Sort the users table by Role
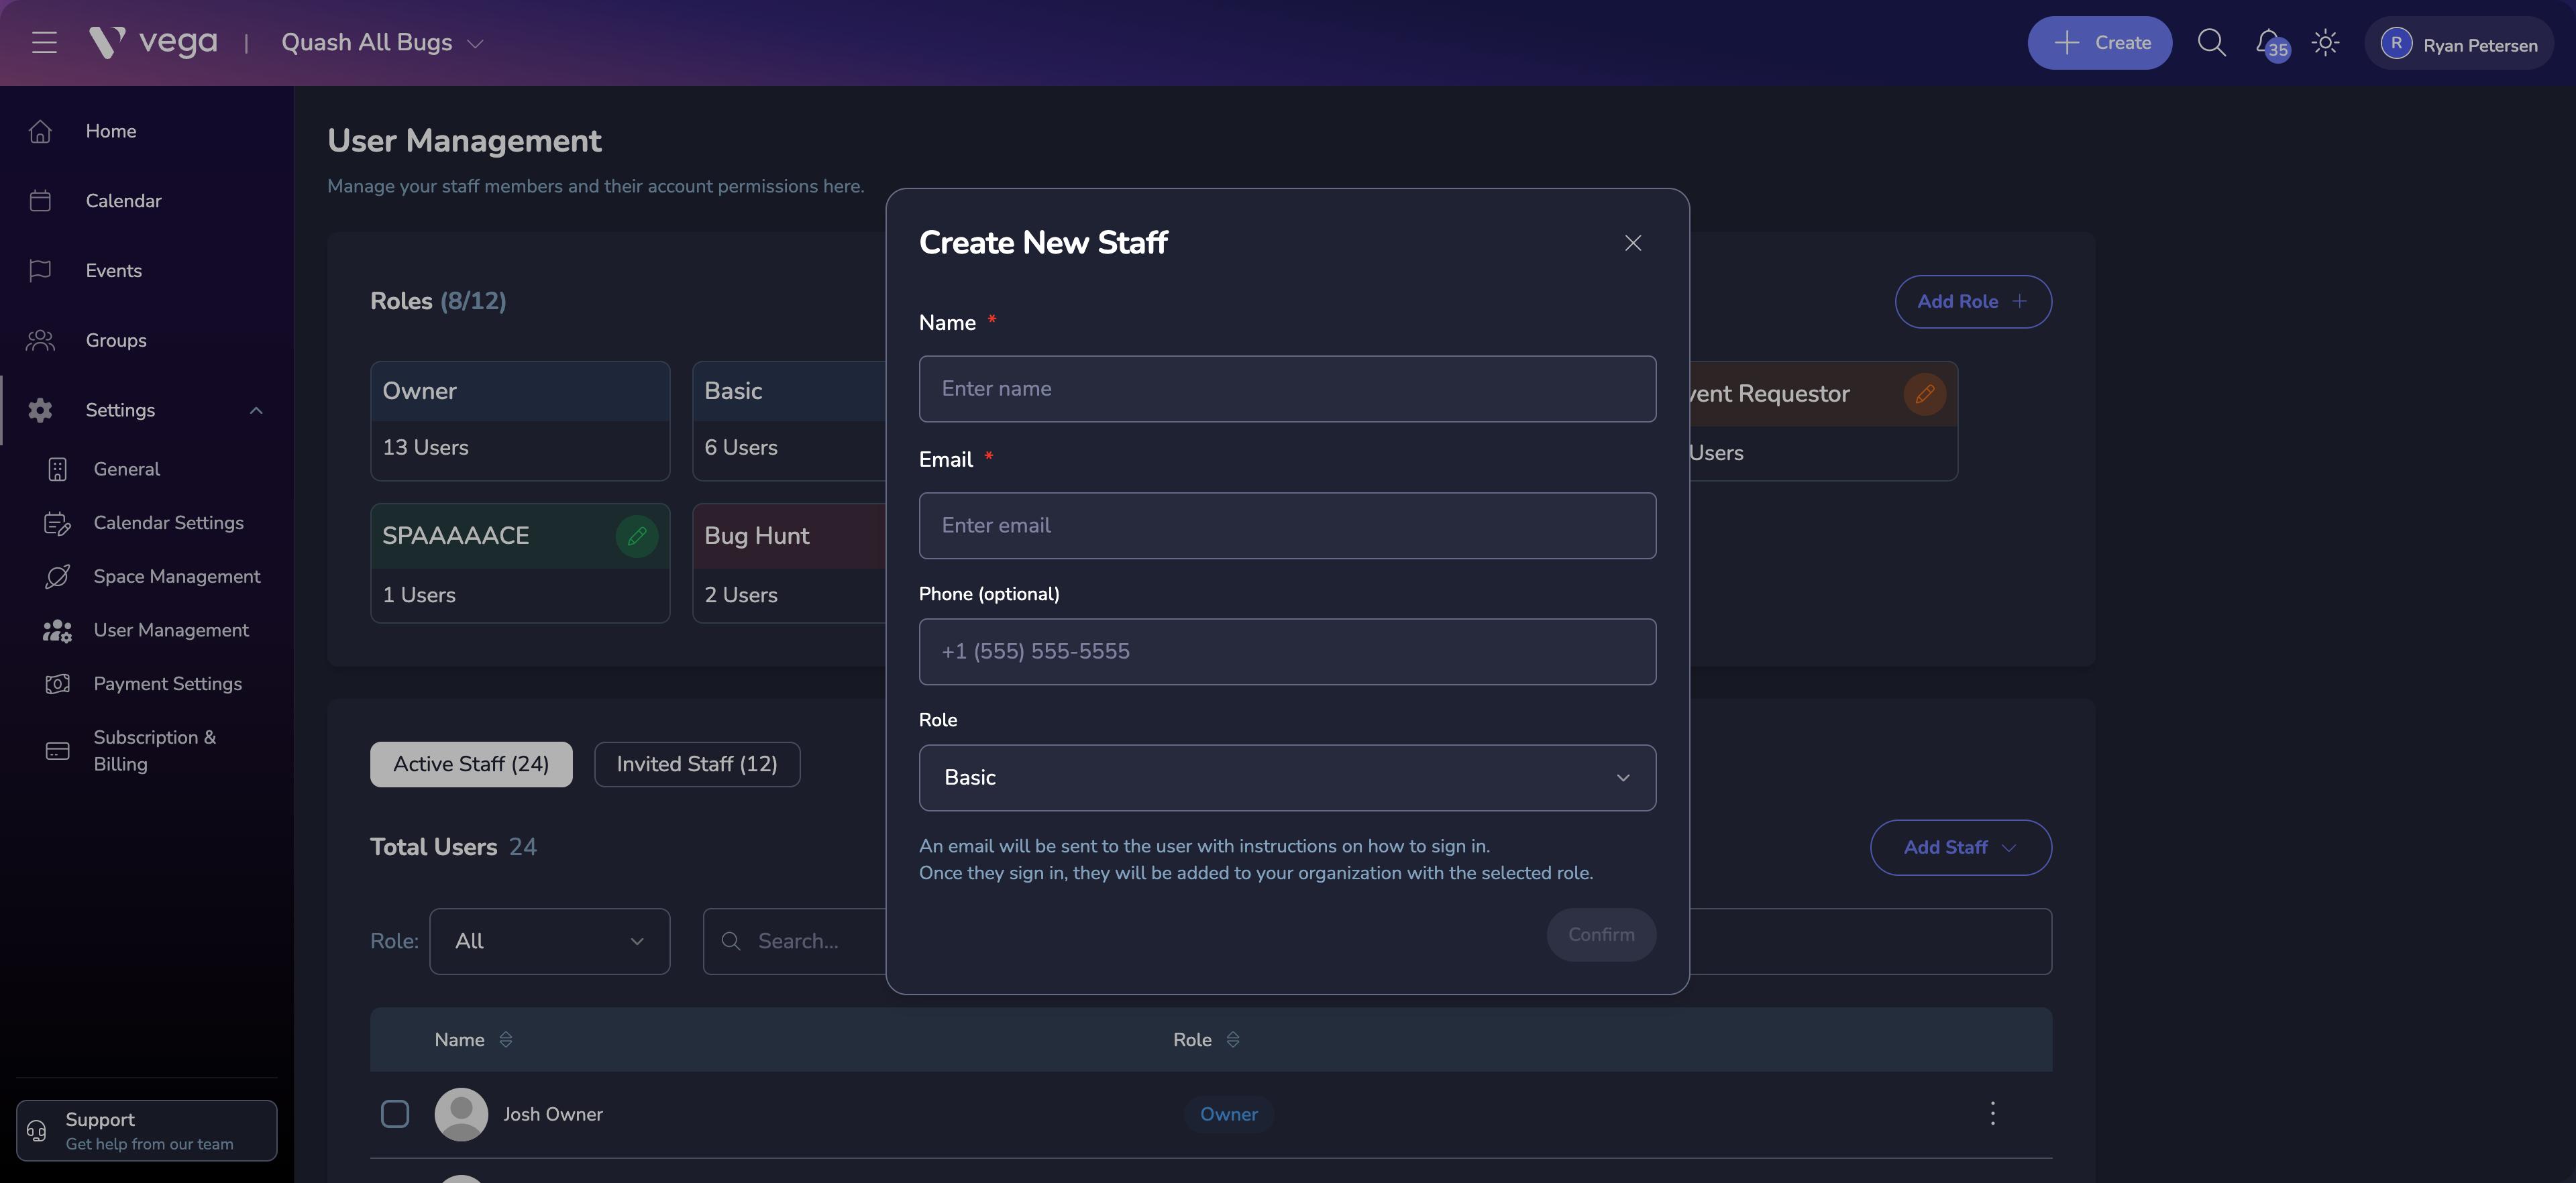Viewport: 2576px width, 1183px height. 1233,1039
